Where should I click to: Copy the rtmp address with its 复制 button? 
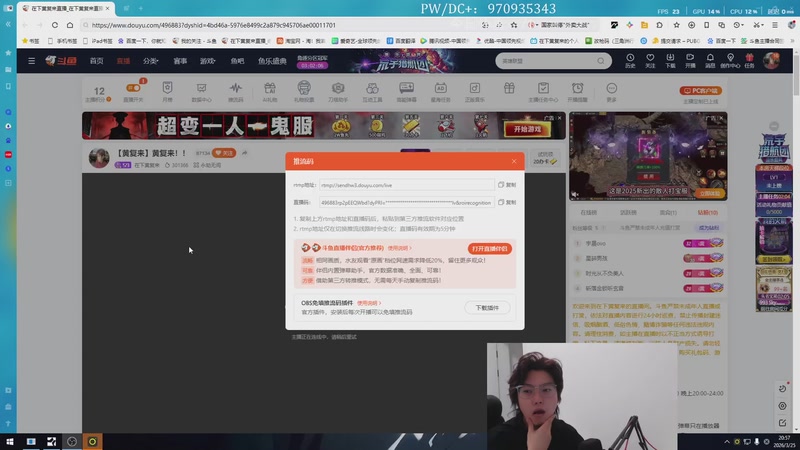(507, 185)
